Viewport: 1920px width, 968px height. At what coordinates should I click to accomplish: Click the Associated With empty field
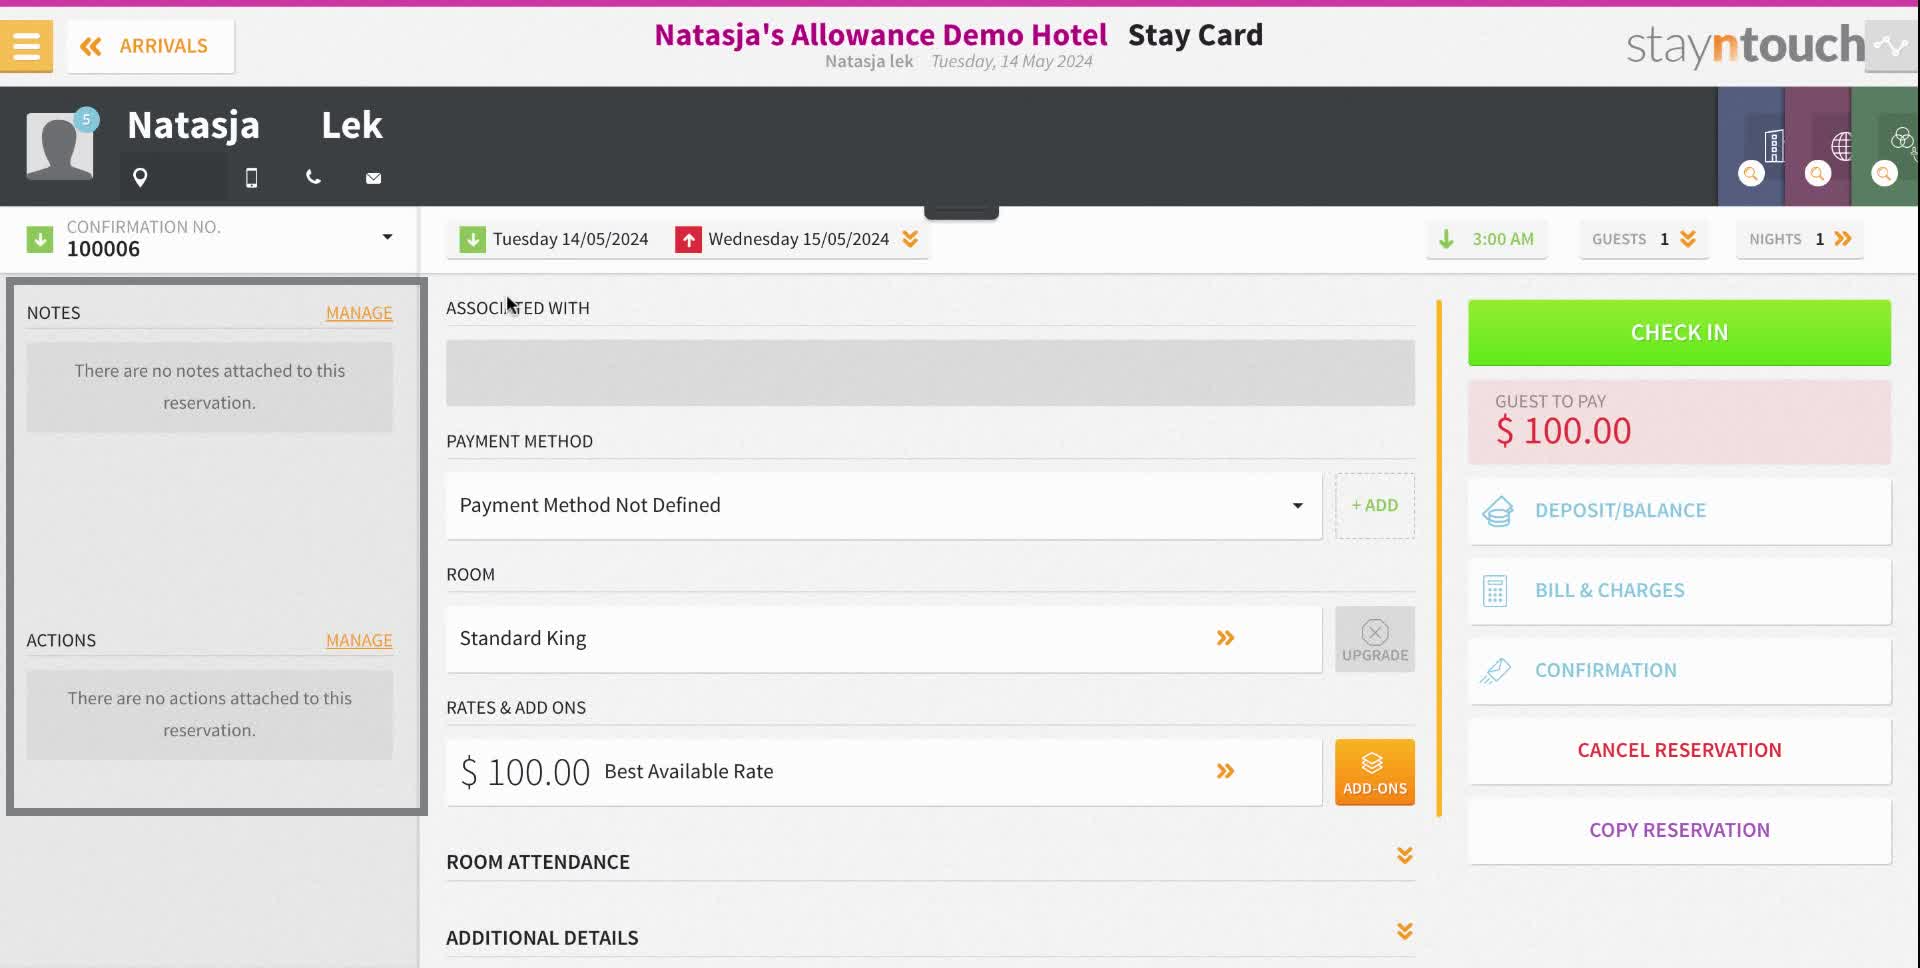[930, 372]
